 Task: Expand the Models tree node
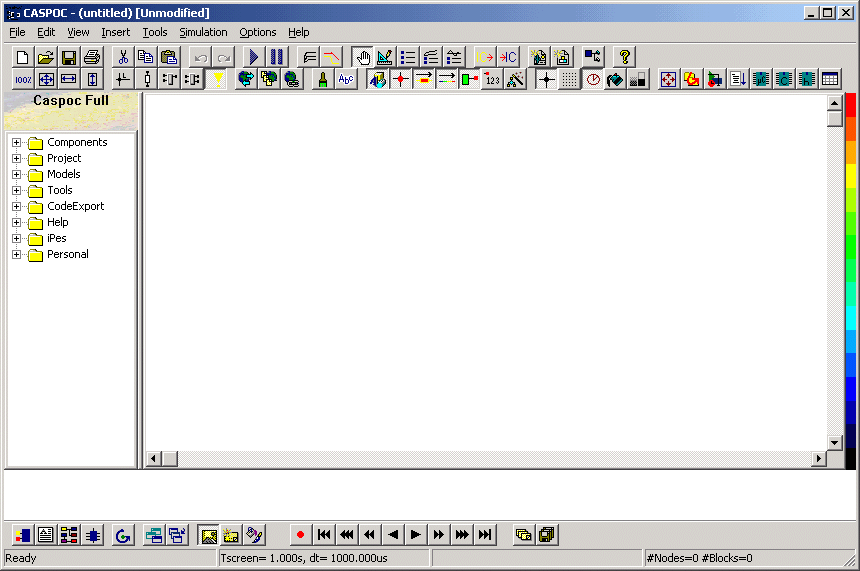[16, 174]
